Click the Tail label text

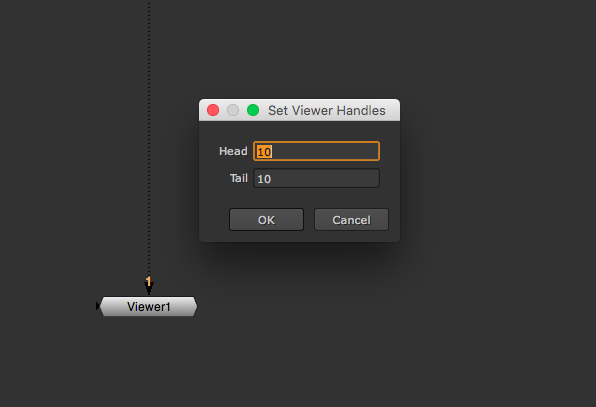point(239,178)
